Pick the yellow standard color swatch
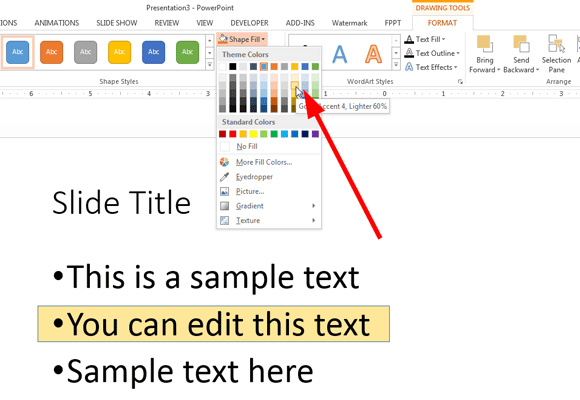Viewport: 580px width, 400px height. 253,134
